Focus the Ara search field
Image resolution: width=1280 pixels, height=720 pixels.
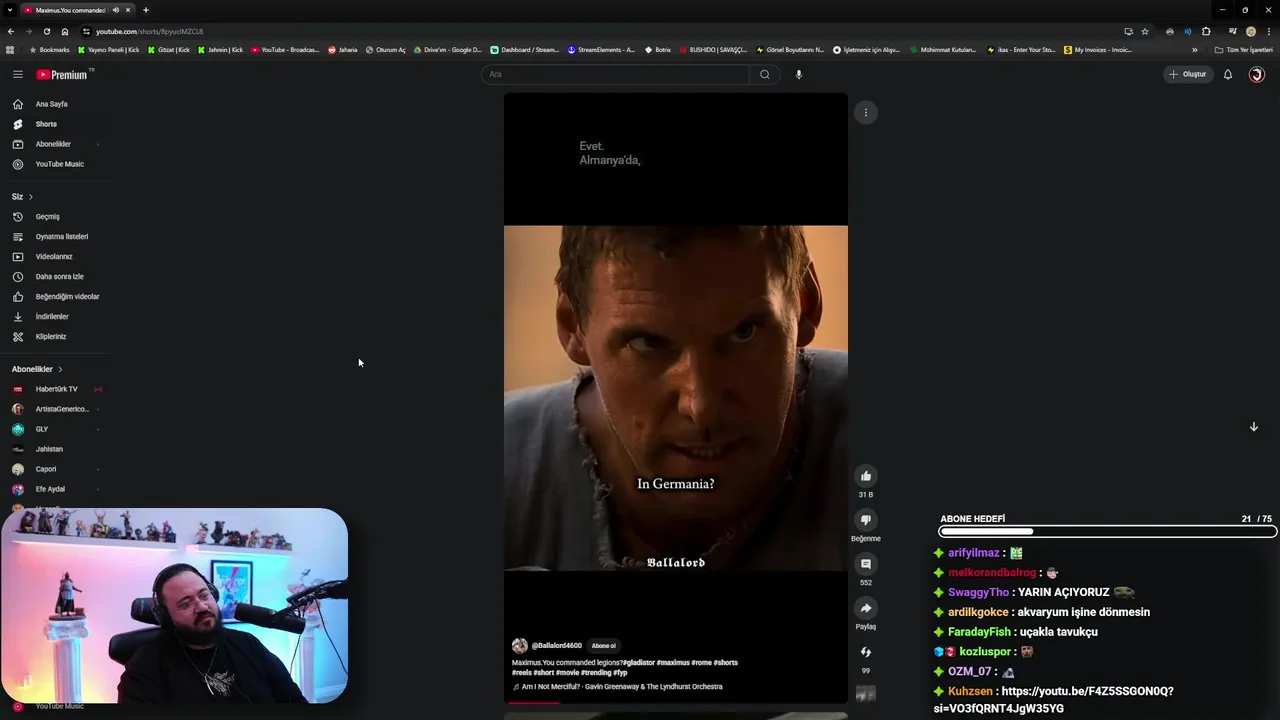click(615, 74)
